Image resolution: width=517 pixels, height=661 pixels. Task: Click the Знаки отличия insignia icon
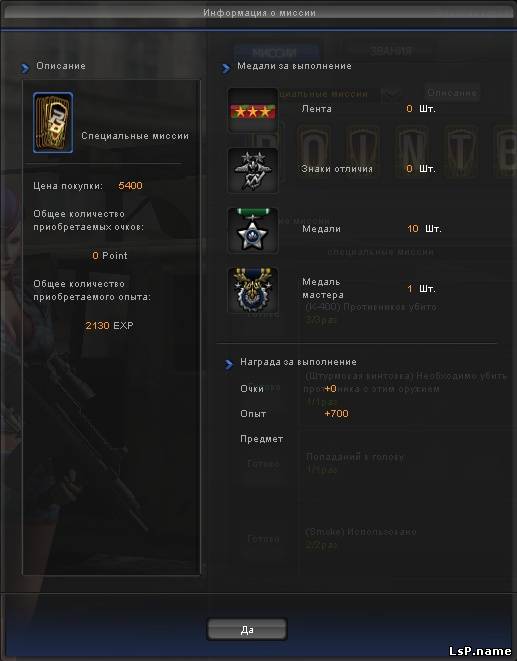point(253,170)
